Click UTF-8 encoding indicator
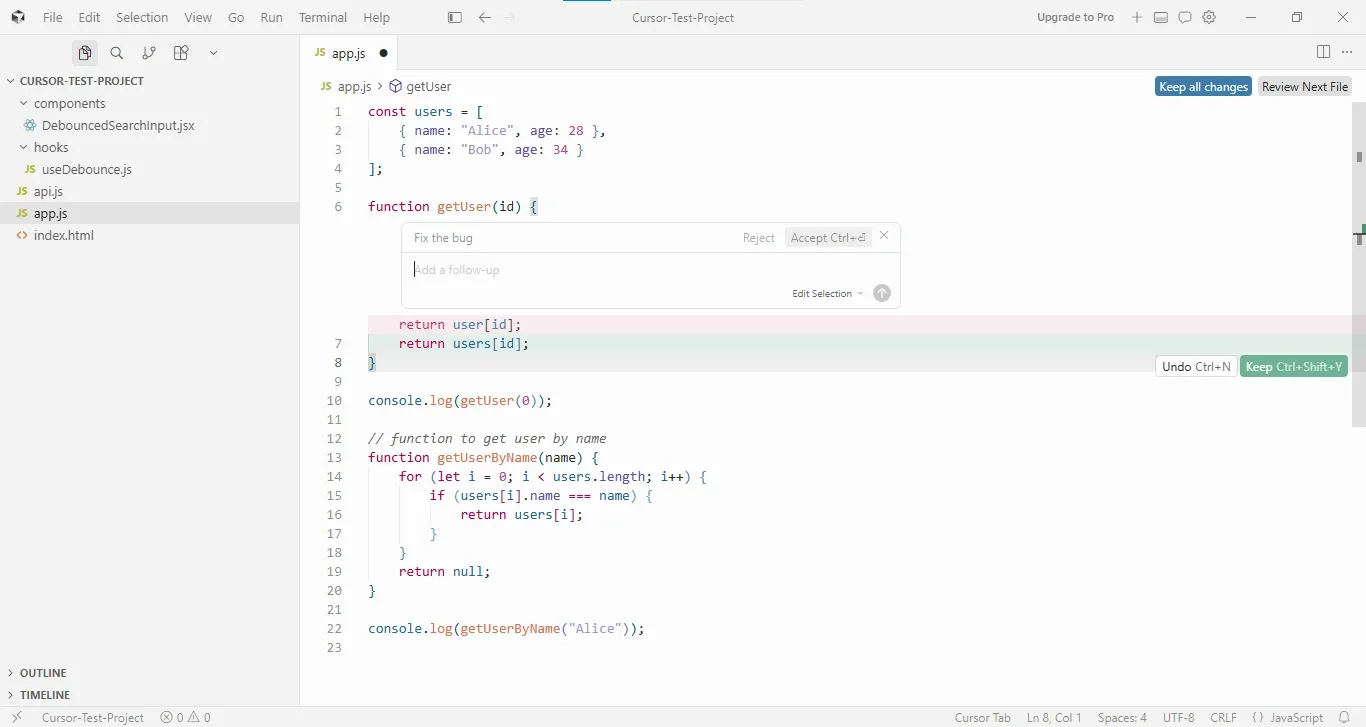The height and width of the screenshot is (727, 1366). (x=1178, y=717)
